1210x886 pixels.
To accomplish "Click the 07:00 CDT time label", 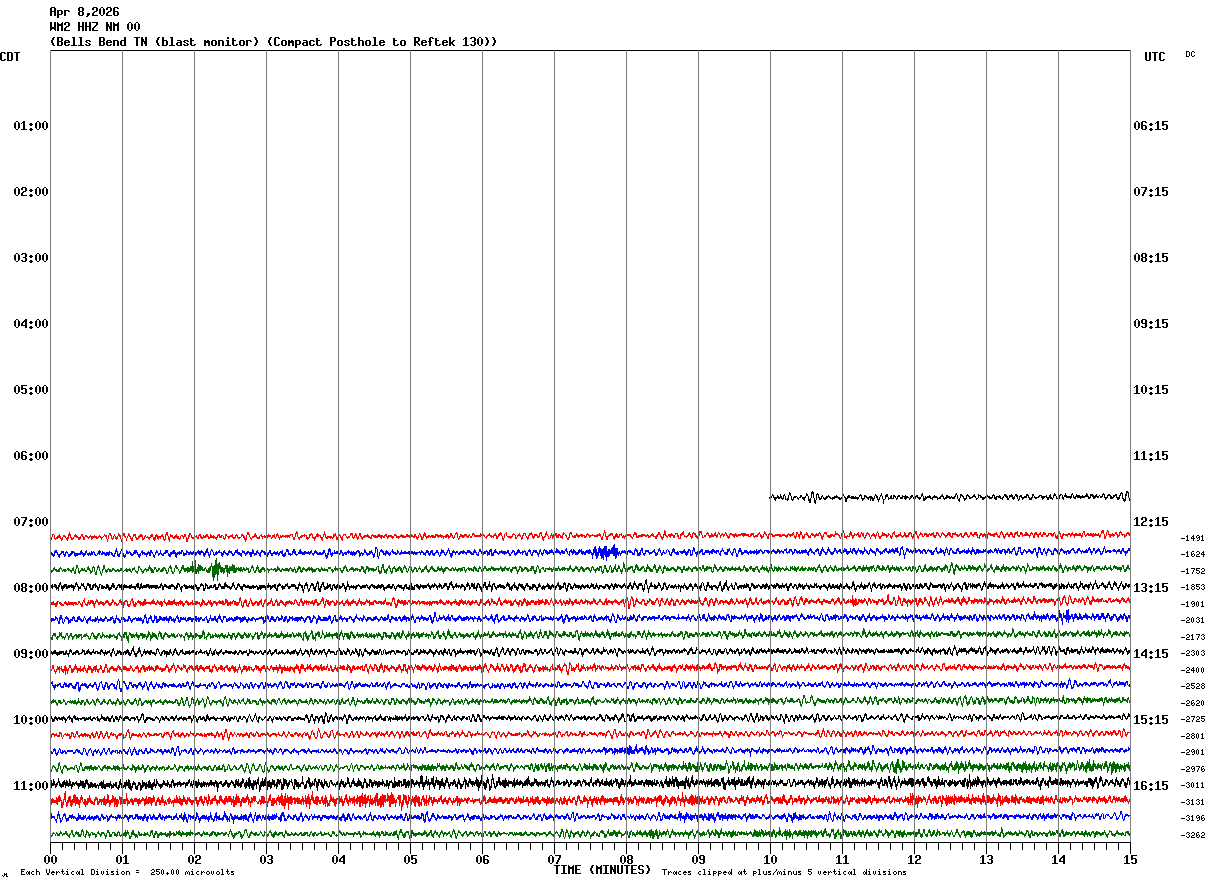I will click(x=31, y=522).
